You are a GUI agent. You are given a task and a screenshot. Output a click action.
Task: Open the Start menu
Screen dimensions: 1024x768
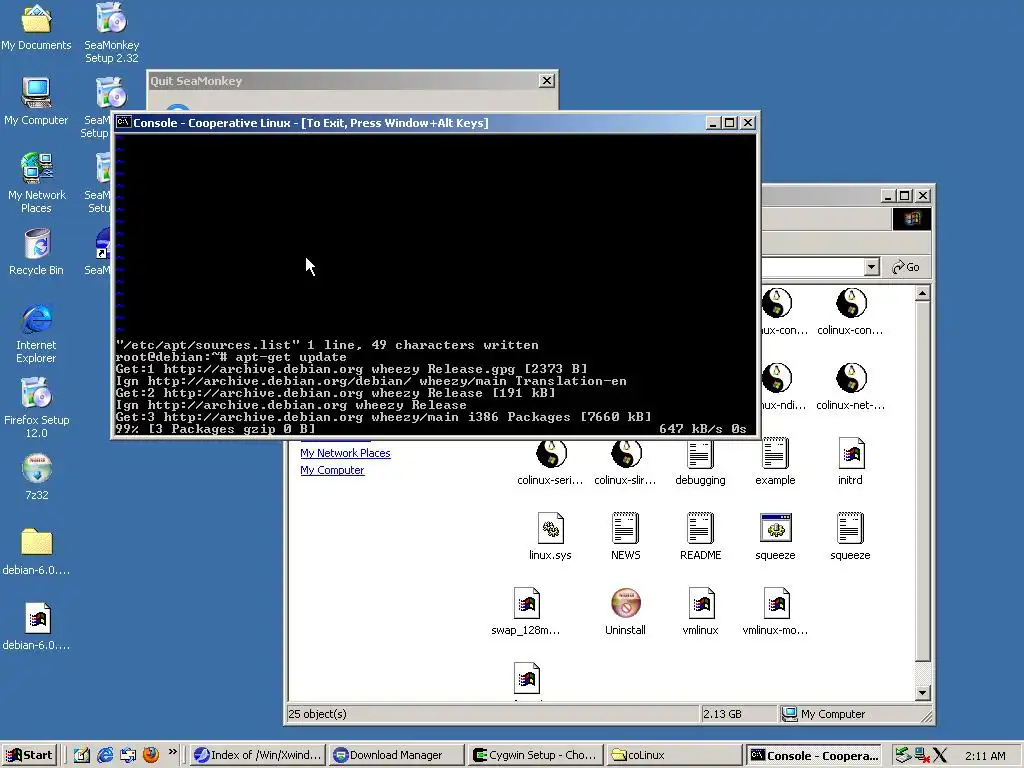[29, 755]
